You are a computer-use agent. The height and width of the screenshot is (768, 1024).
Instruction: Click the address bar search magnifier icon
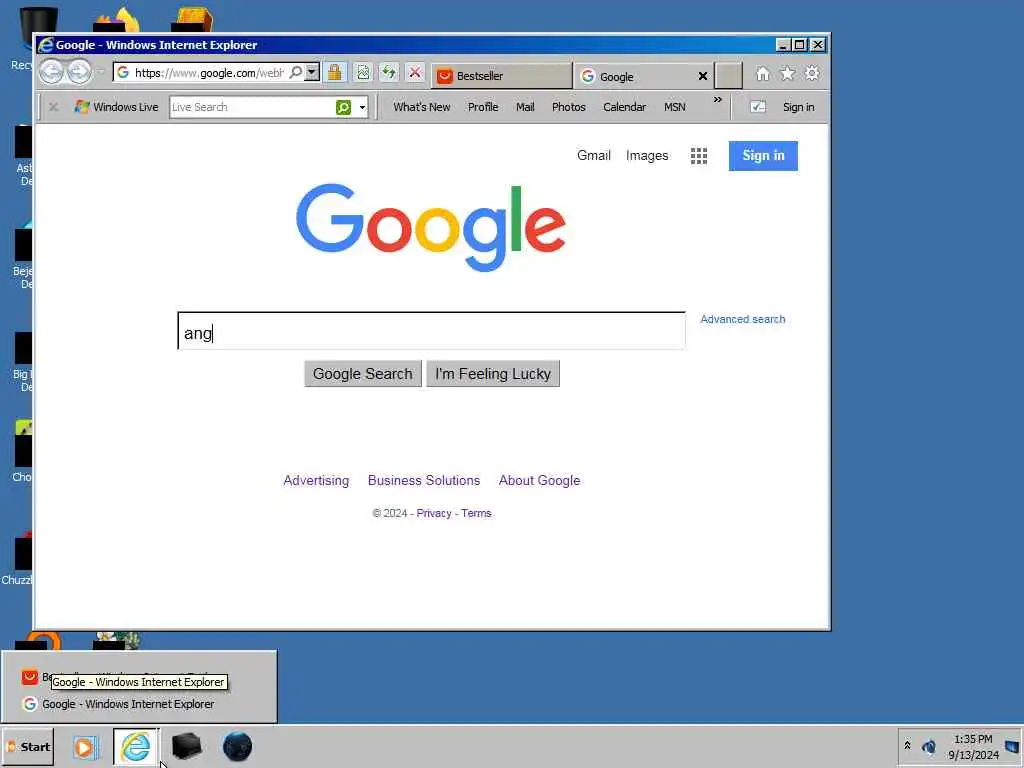tap(296, 72)
